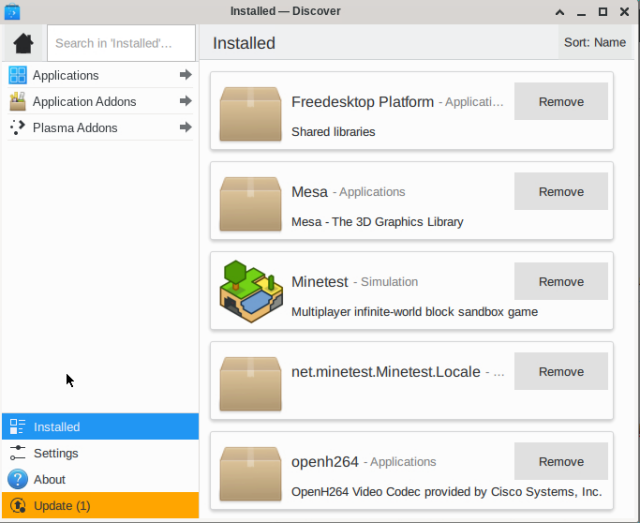Image resolution: width=640 pixels, height=523 pixels.
Task: Click the Home icon button
Action: pos(23,43)
